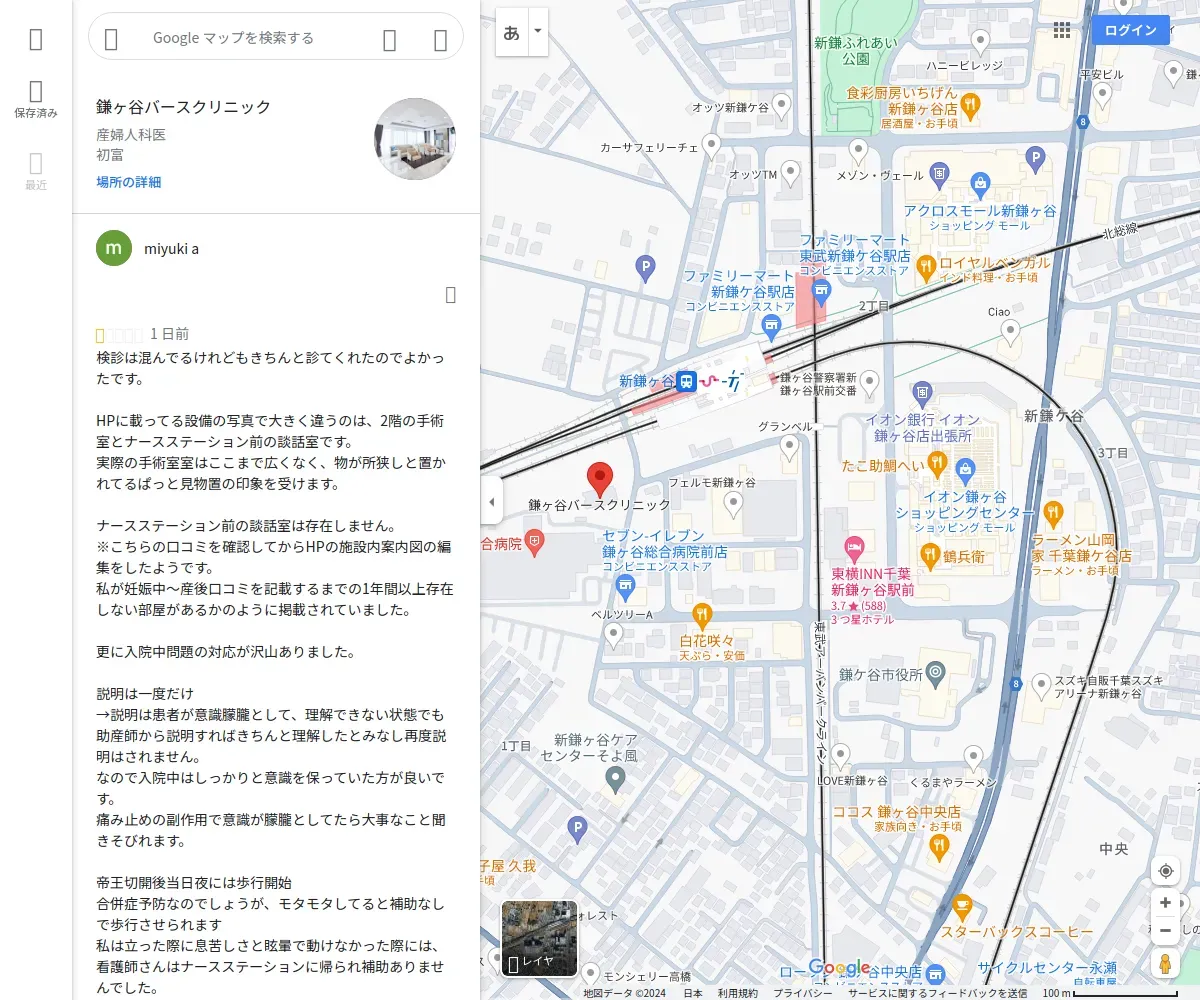Zoom out with the minus button

1165,931
